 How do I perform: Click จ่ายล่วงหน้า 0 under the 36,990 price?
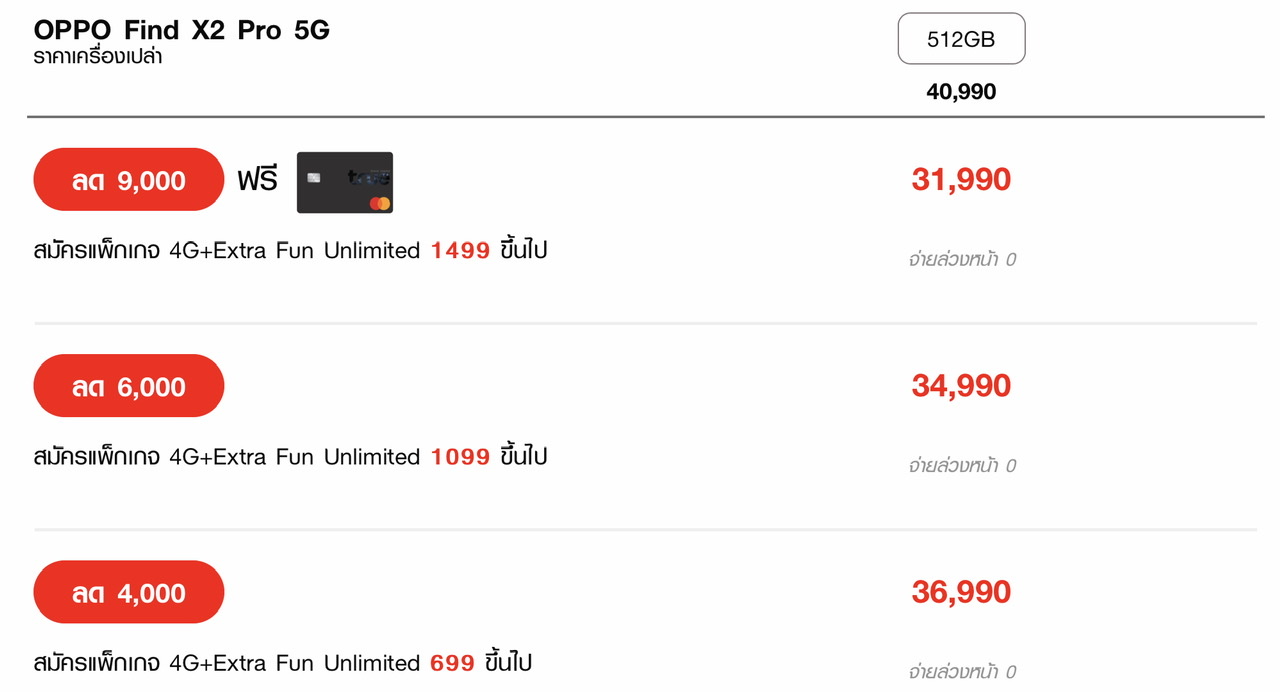(x=962, y=672)
